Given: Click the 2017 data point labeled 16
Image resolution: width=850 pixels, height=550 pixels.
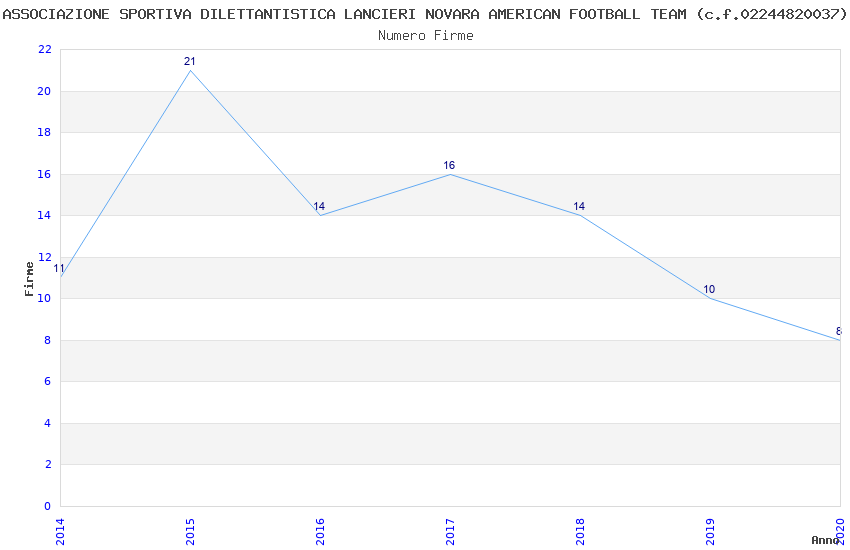Looking at the screenshot, I should tap(450, 174).
